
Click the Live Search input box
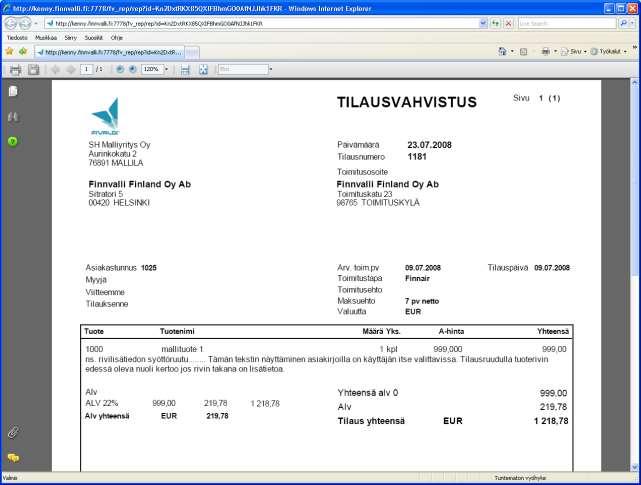567,24
